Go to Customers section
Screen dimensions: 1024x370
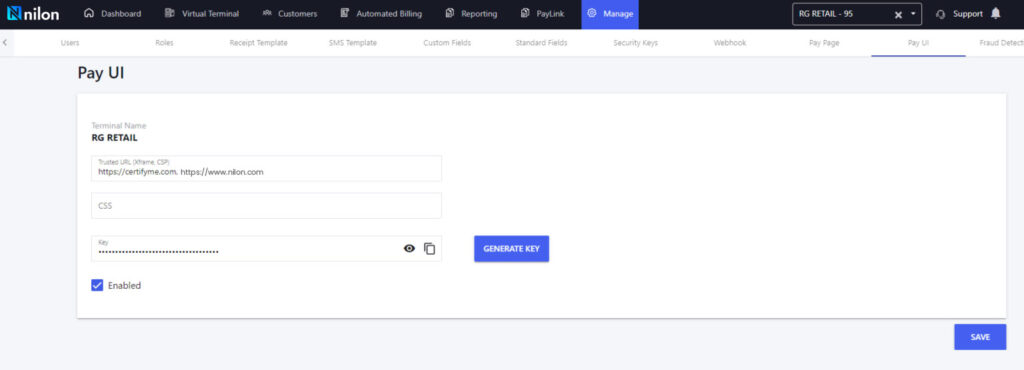pyautogui.click(x=289, y=14)
